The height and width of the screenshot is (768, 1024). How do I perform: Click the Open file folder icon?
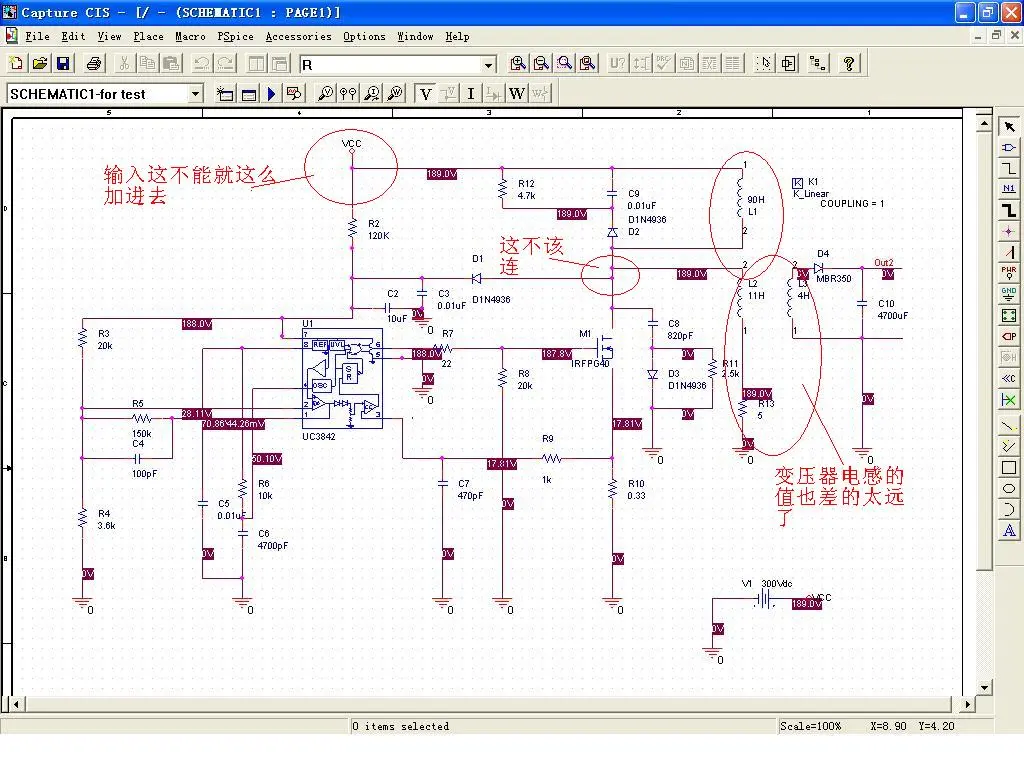[x=40, y=63]
